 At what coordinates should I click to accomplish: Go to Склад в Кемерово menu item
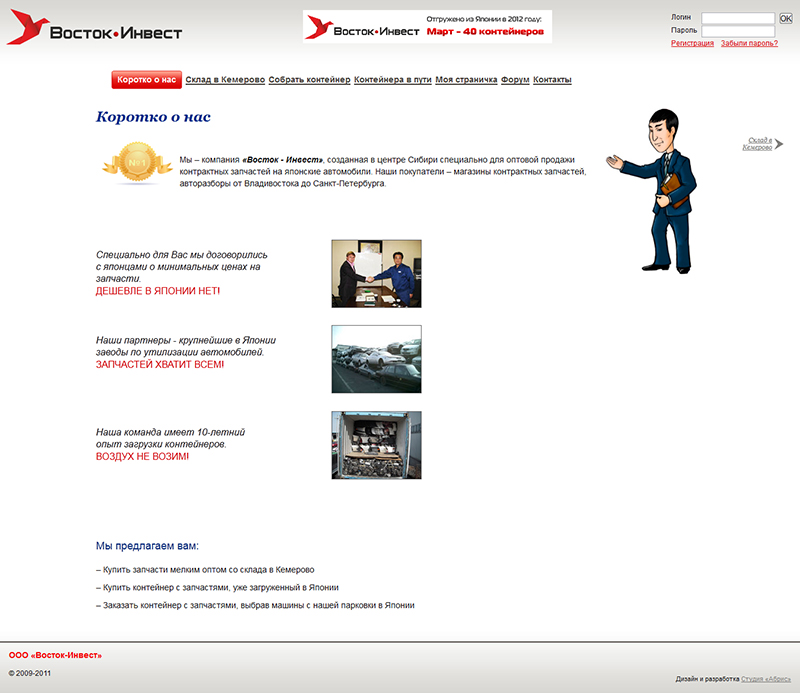225,80
